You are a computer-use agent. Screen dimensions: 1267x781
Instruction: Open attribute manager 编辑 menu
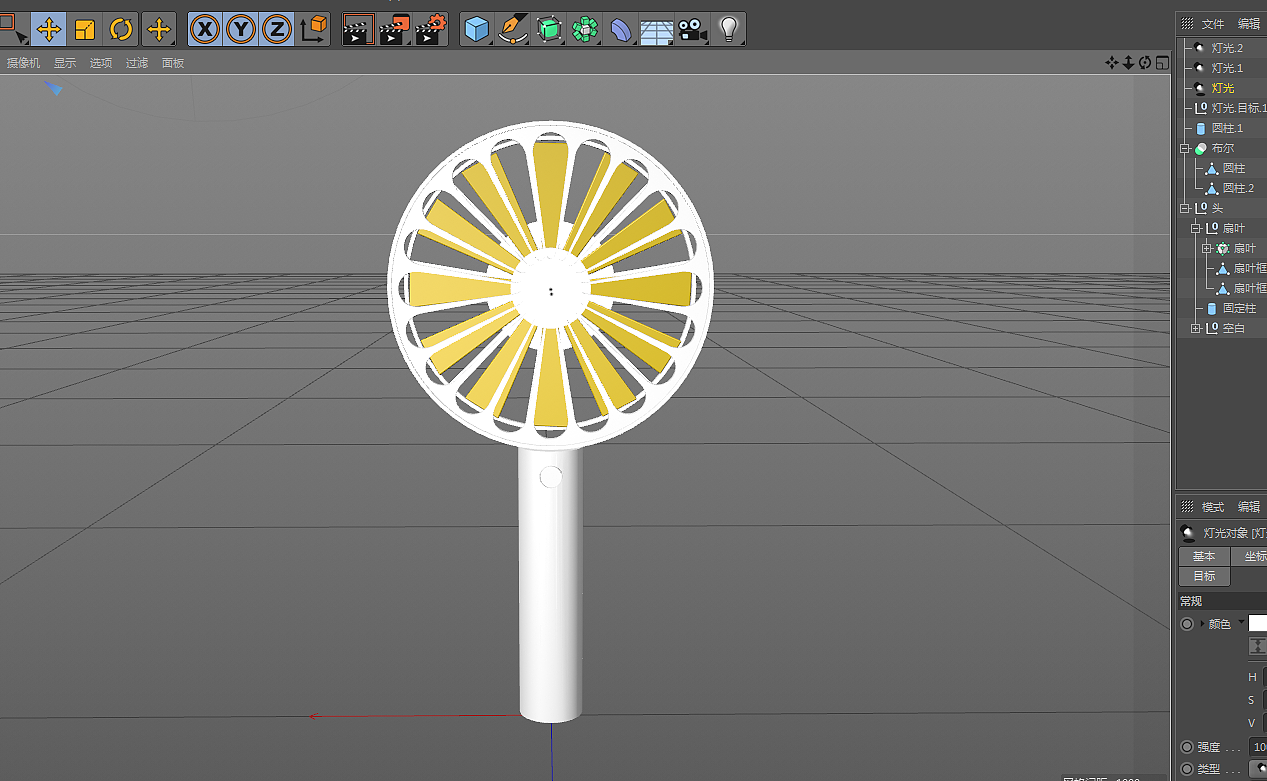[1249, 507]
